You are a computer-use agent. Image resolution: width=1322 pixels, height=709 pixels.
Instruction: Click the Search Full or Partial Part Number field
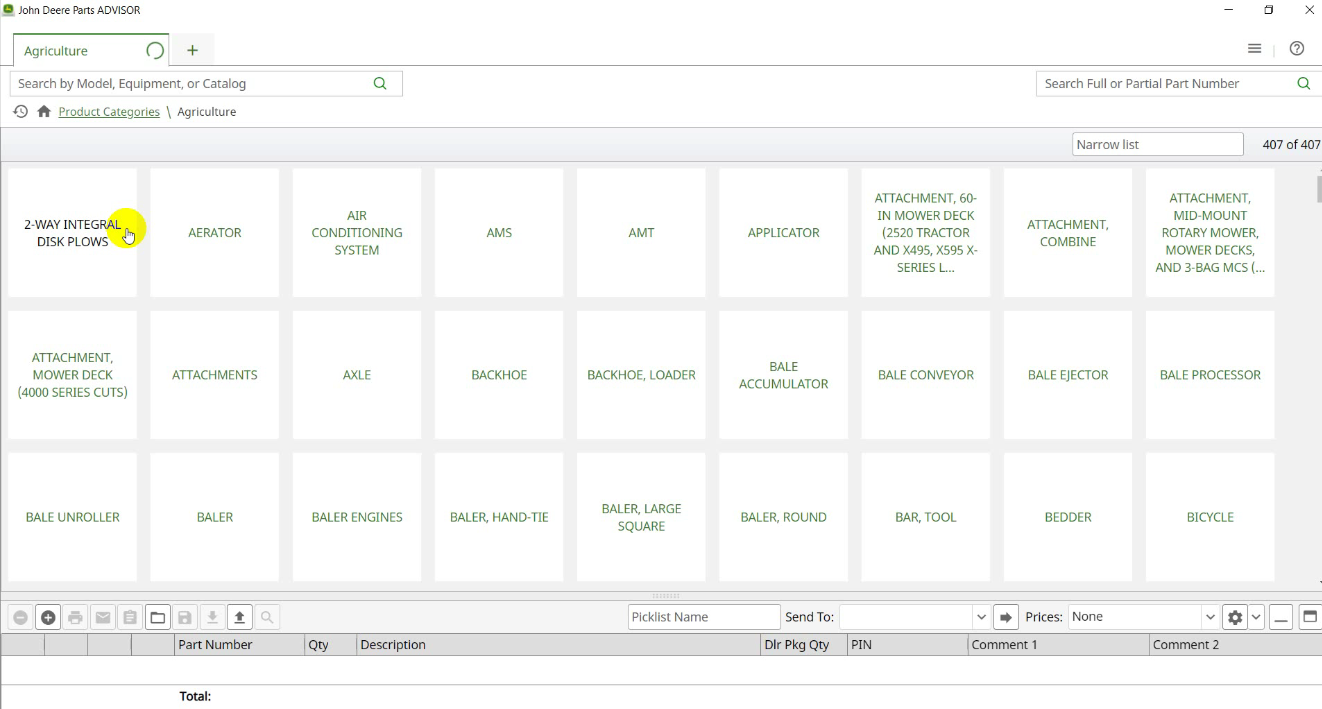coord(1179,84)
